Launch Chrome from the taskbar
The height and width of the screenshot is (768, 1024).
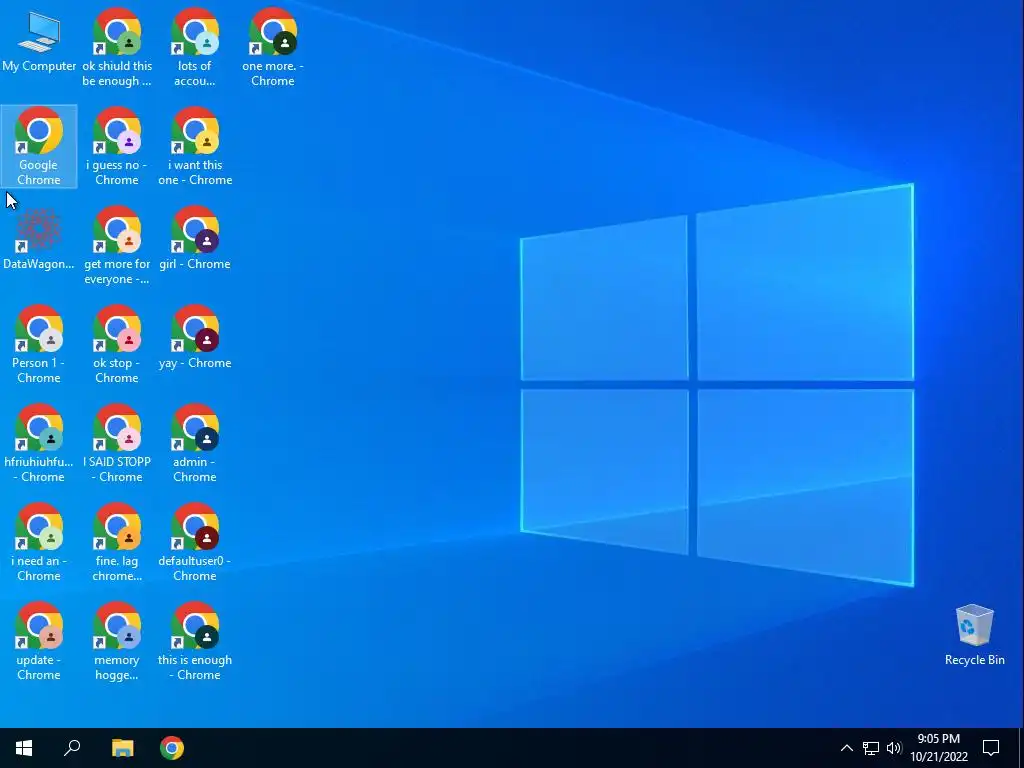tap(172, 748)
